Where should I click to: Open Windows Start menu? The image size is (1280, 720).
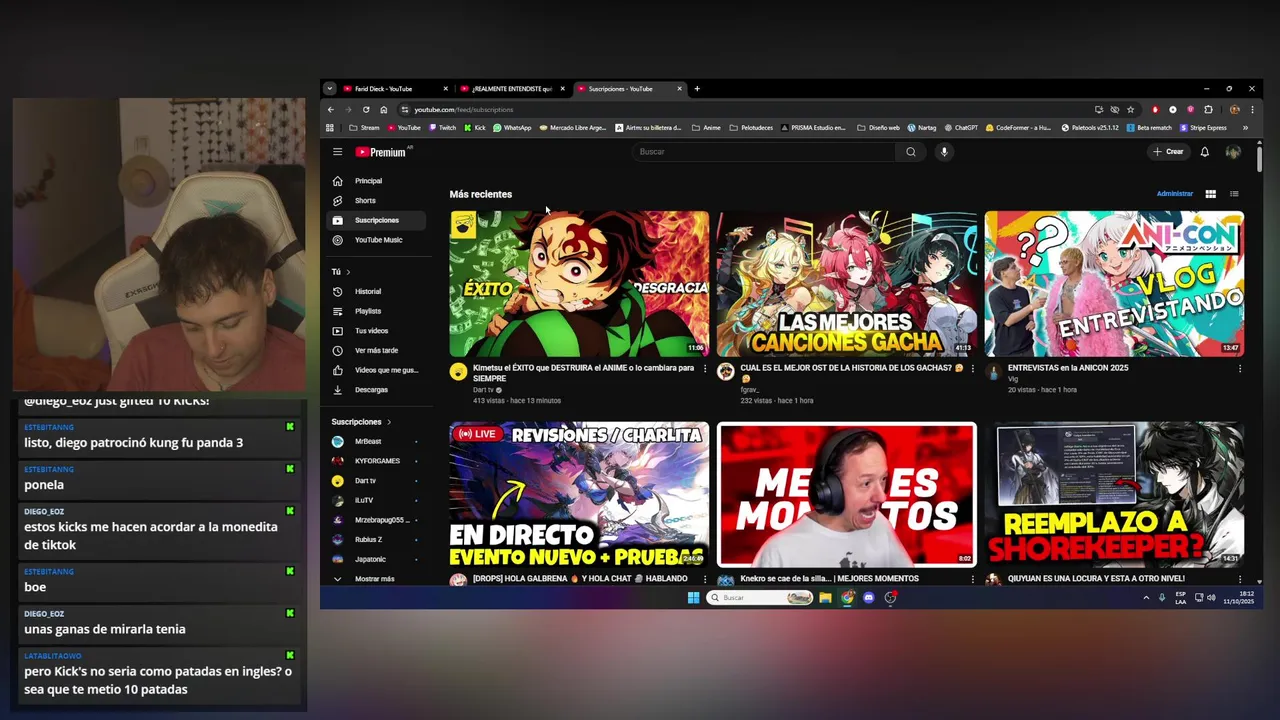694,598
